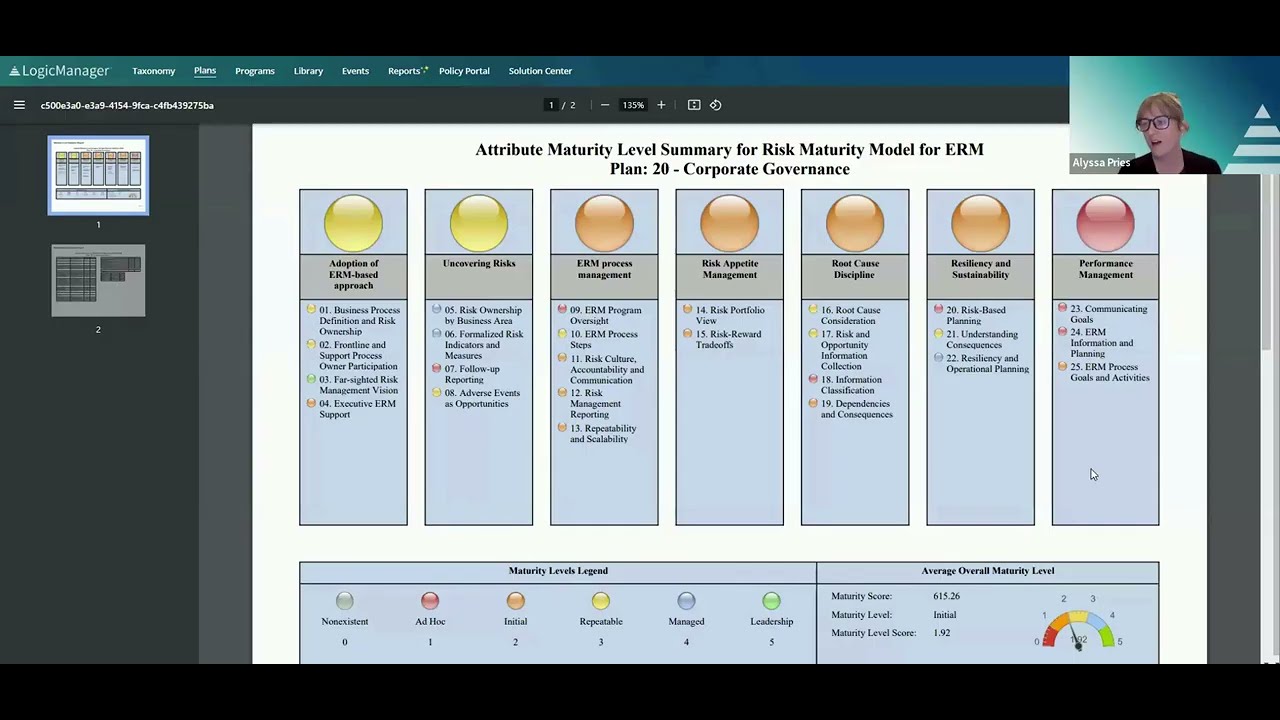
Task: Click '03. Far-sighted Risk Management Vision'
Action: 358,385
